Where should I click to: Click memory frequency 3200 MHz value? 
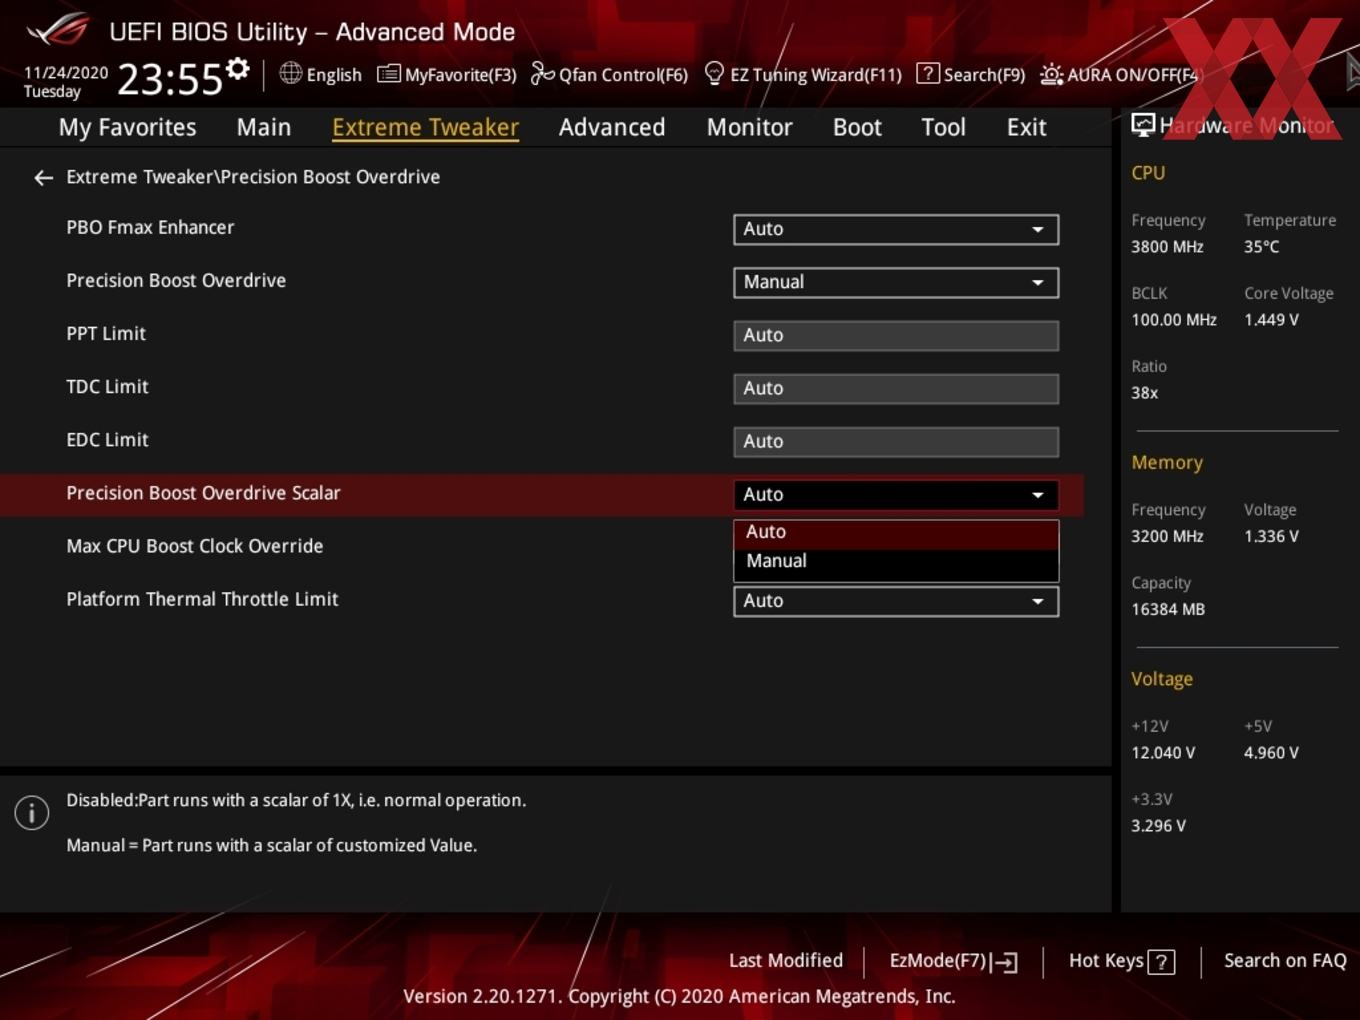pos(1167,536)
